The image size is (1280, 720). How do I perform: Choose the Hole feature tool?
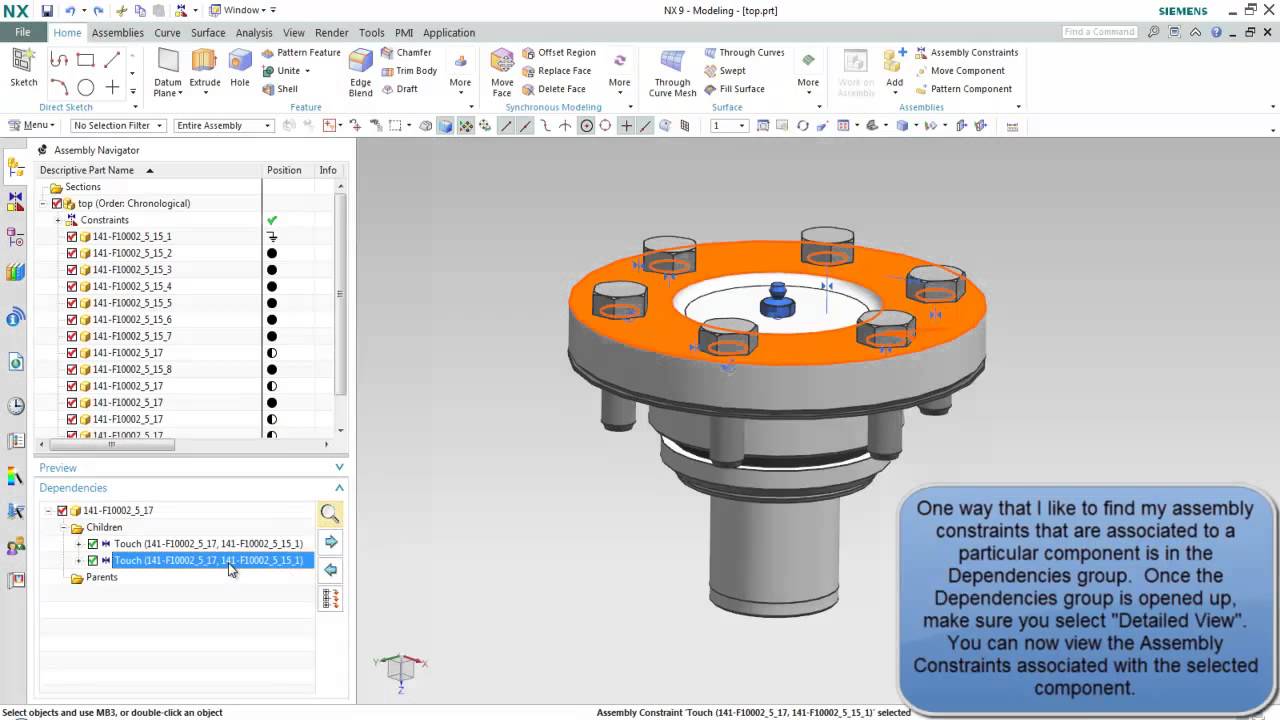(x=240, y=68)
